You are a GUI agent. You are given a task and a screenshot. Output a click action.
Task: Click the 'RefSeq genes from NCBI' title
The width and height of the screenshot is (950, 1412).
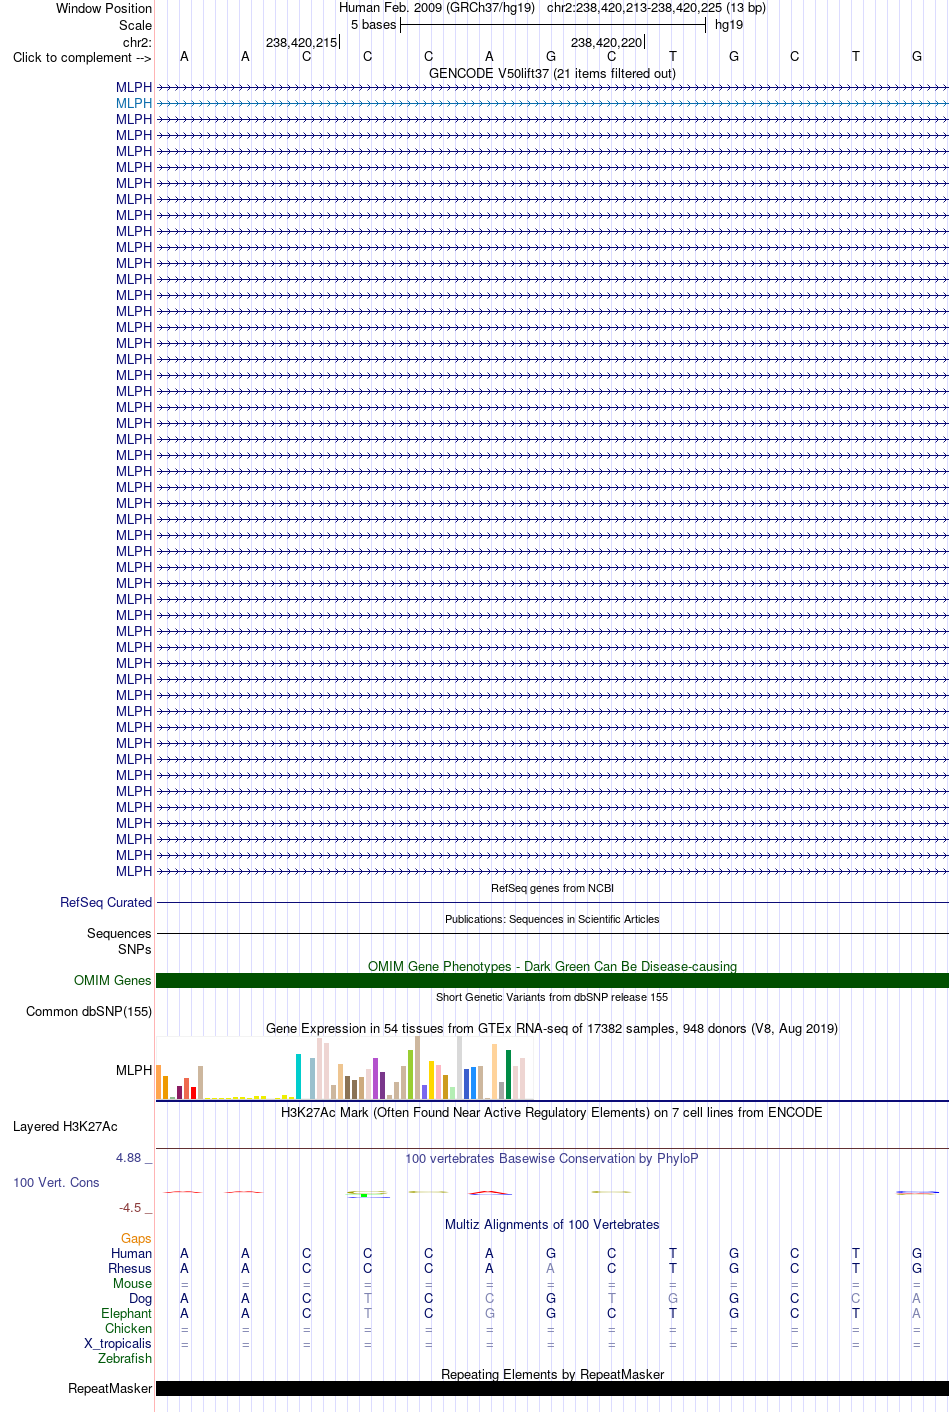pyautogui.click(x=552, y=888)
